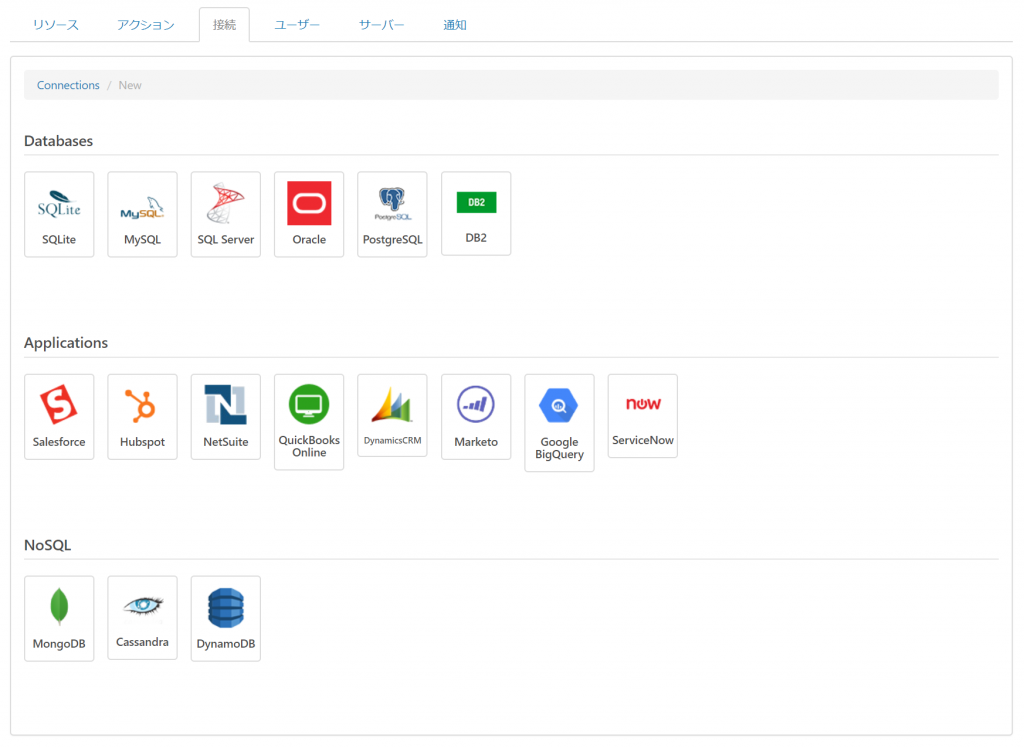
Task: Click the SQLite label text
Action: click(x=59, y=240)
